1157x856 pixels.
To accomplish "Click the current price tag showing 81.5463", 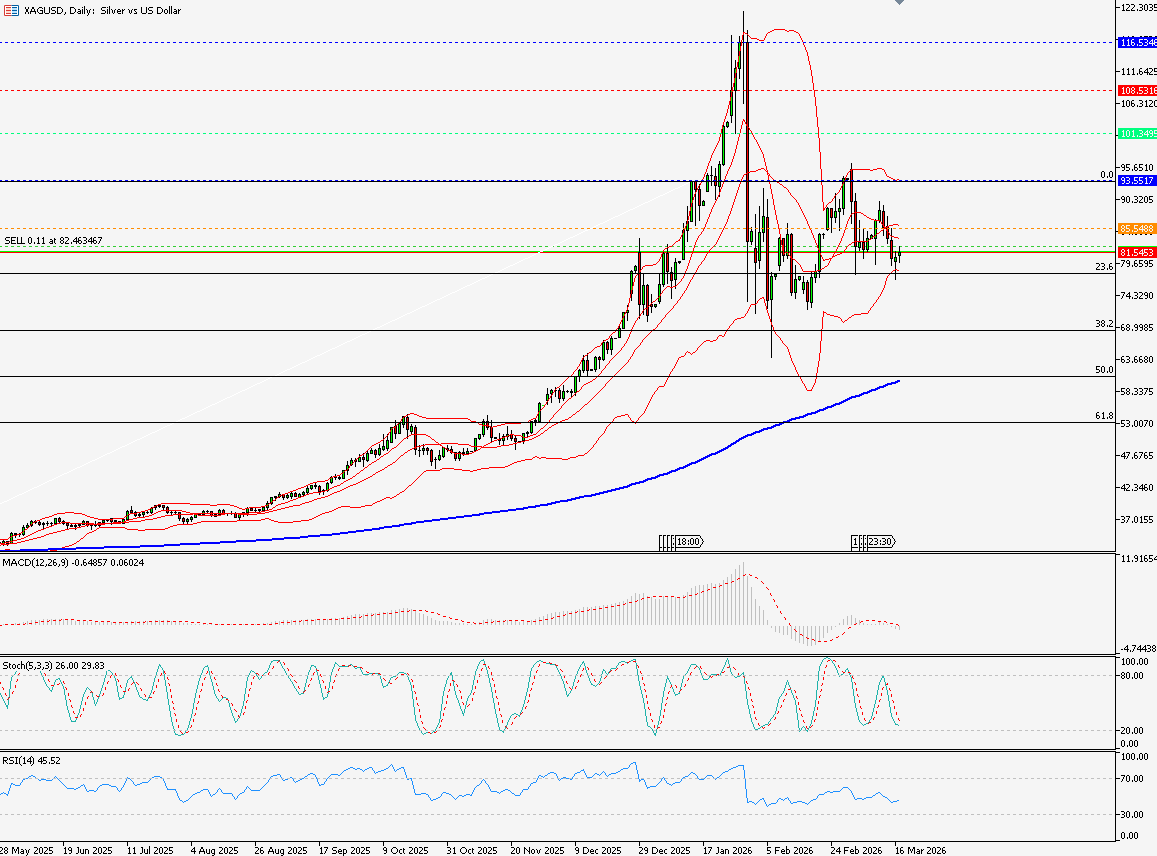I will click(x=1137, y=254).
